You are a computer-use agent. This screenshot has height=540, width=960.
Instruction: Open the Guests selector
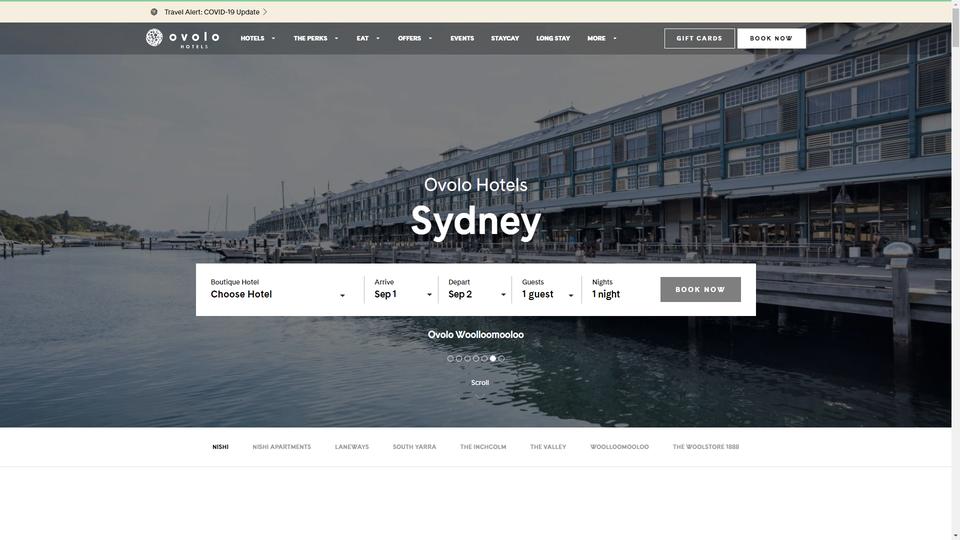(547, 289)
